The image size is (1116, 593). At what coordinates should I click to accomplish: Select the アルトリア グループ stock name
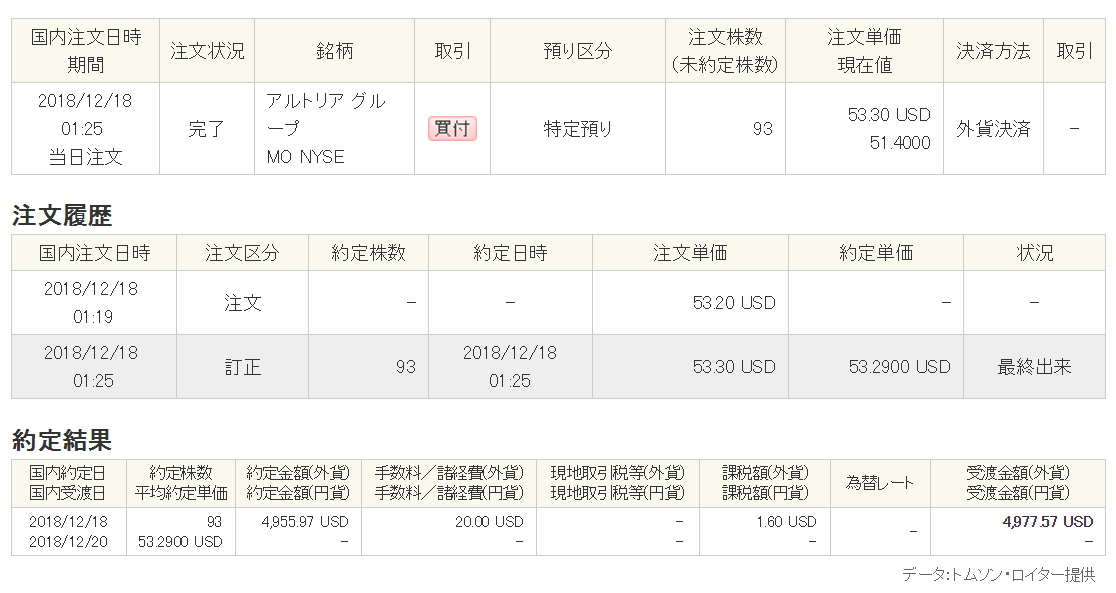(x=325, y=115)
